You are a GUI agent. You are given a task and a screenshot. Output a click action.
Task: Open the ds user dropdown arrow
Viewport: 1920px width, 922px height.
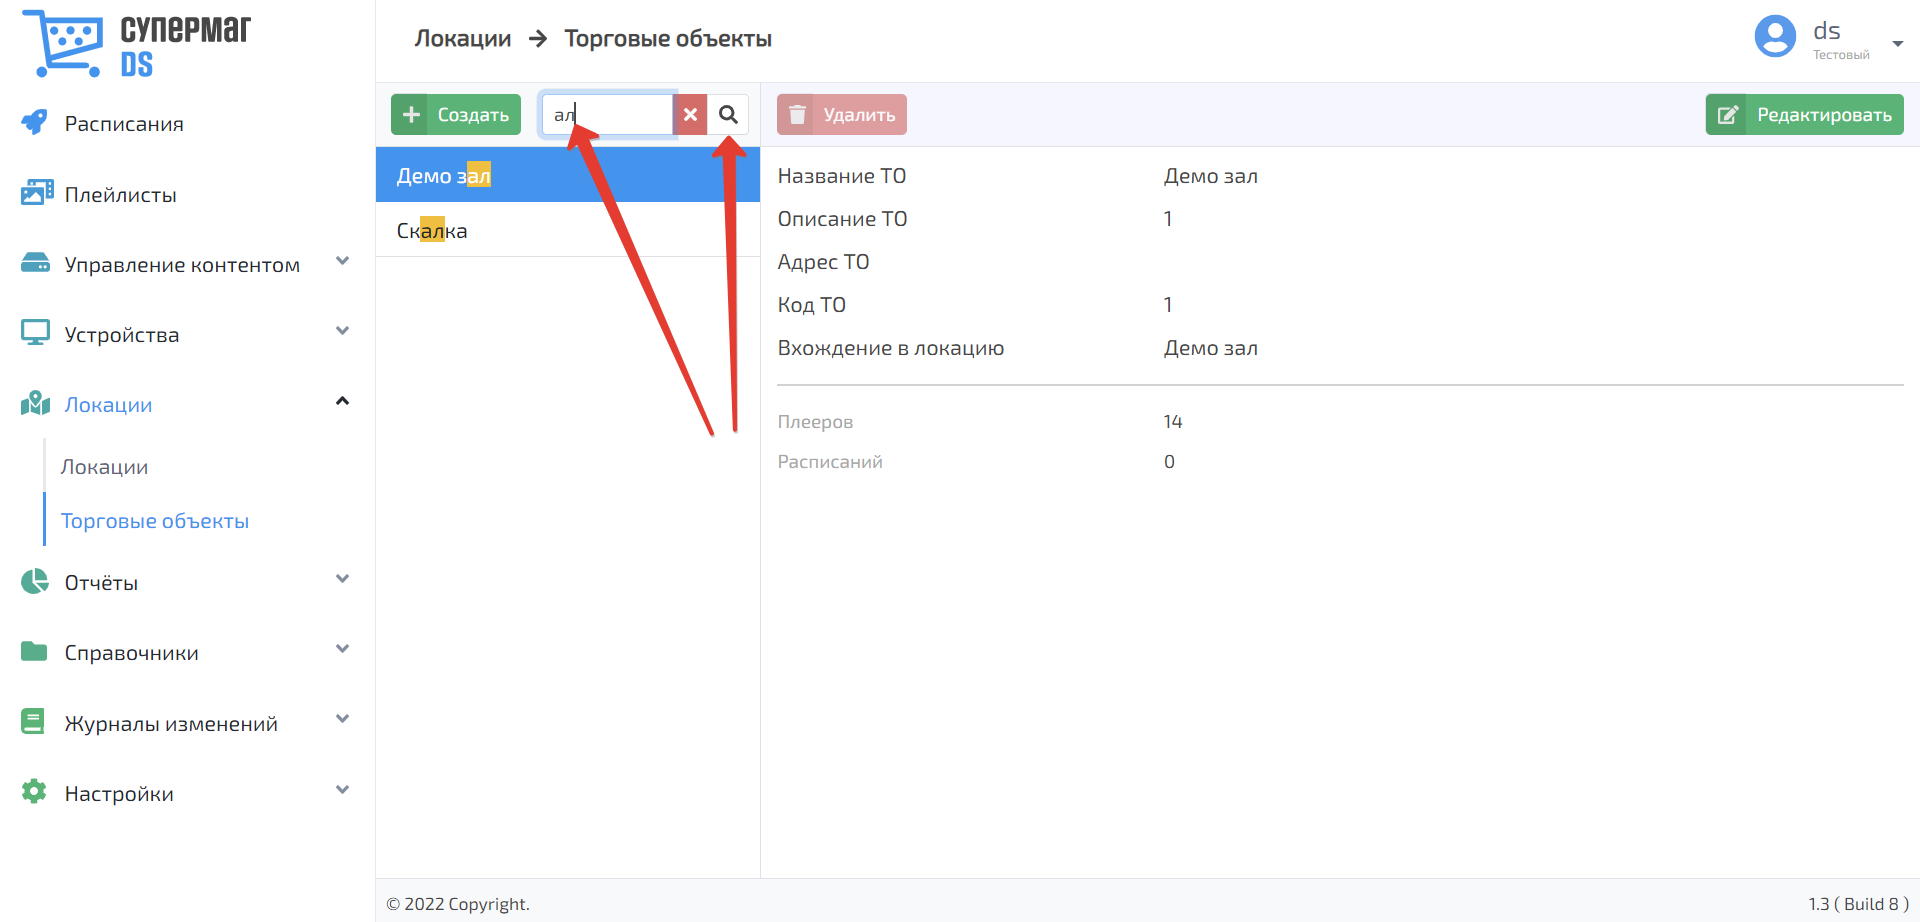(x=1897, y=44)
